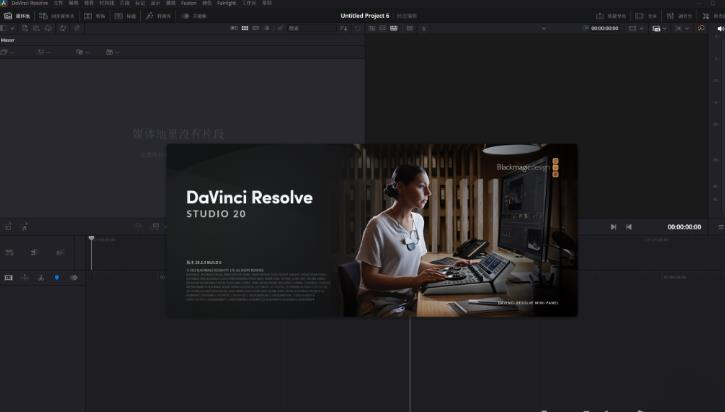Expand the first media pool sort dropdown
725x412 pixels.
coord(7,52)
